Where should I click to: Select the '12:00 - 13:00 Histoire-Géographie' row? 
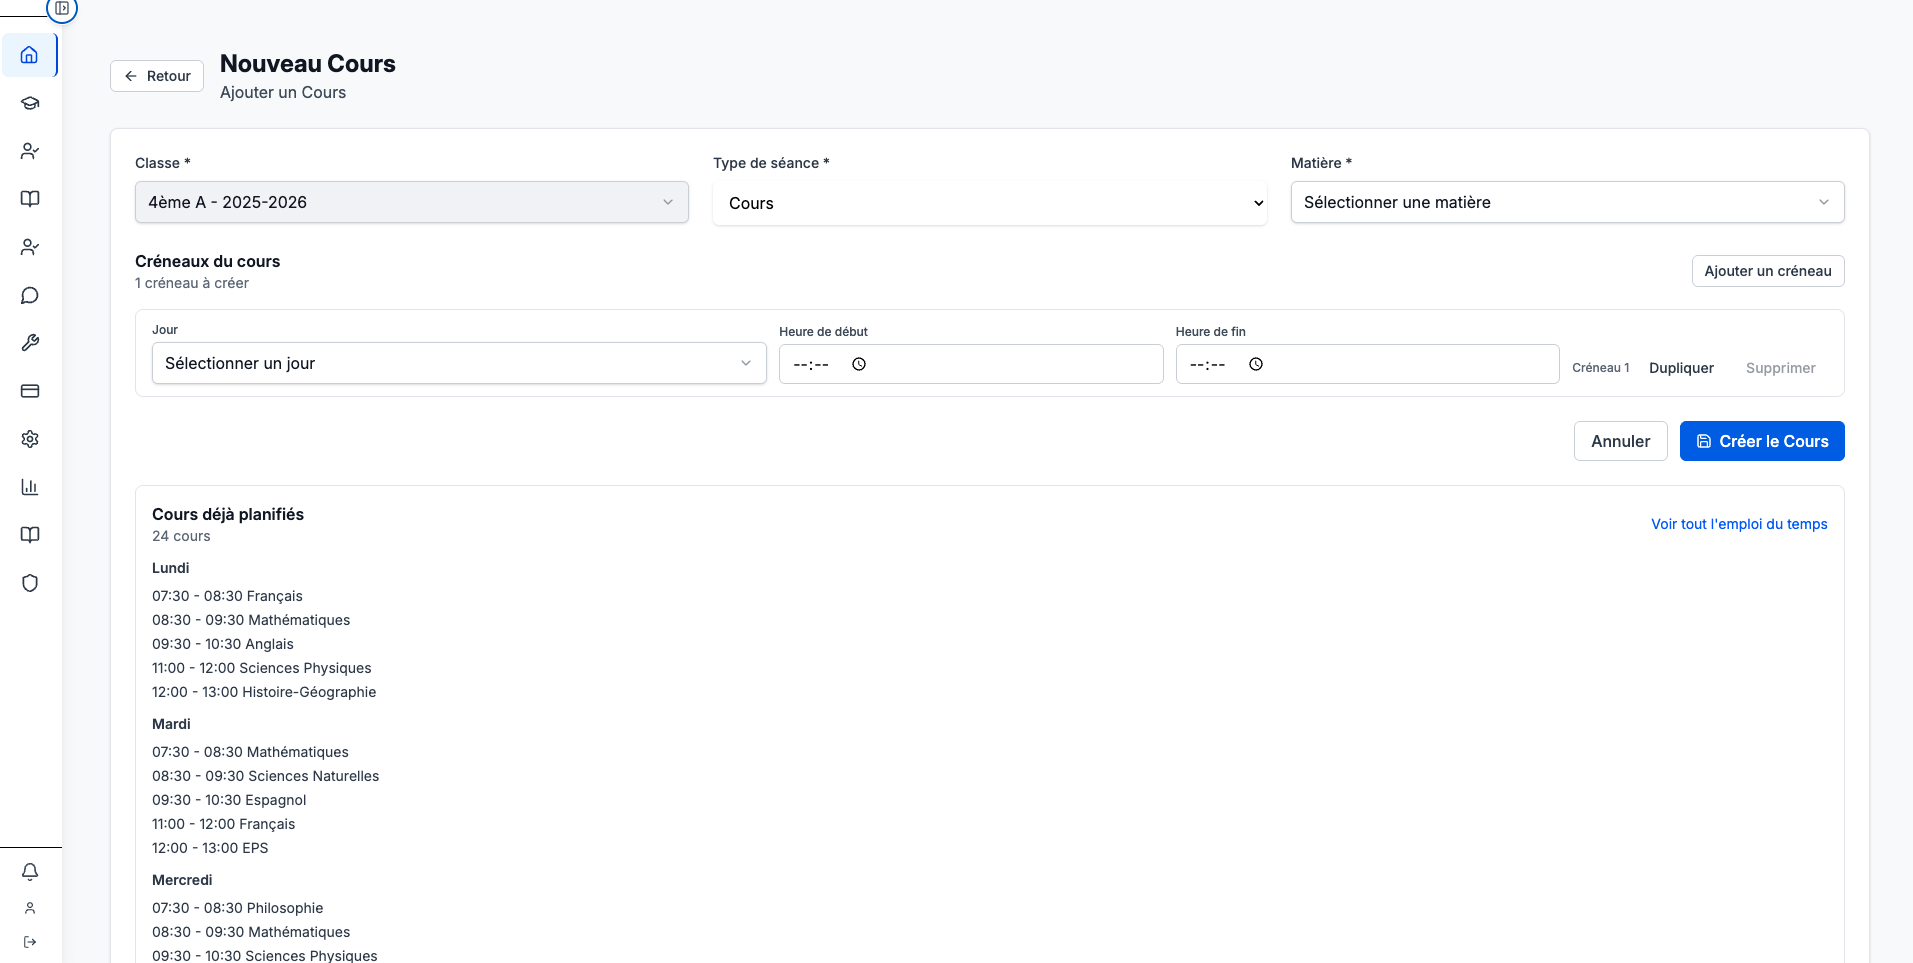(x=264, y=692)
